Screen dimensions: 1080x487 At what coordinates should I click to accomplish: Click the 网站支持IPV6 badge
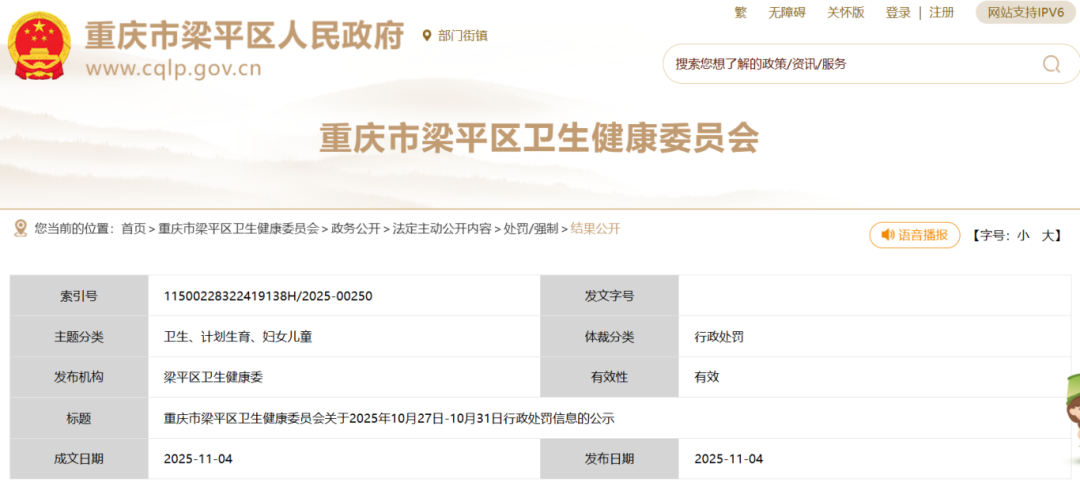[x=1026, y=12]
